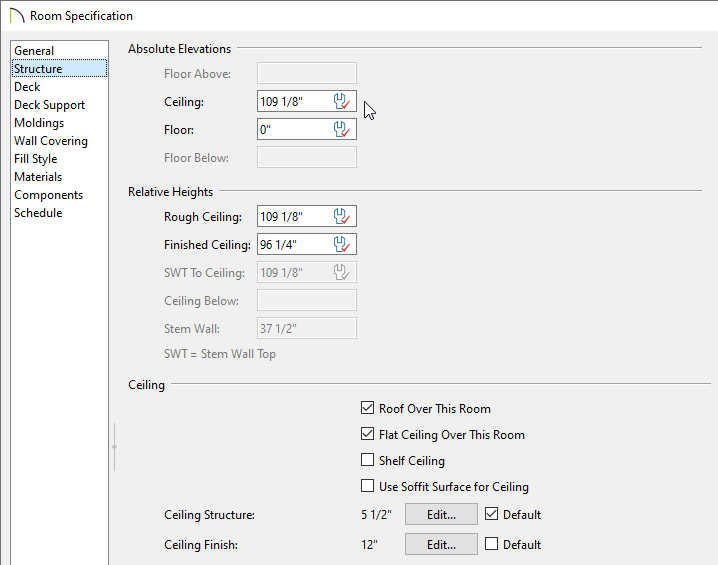Image resolution: width=718 pixels, height=565 pixels.
Task: Click the wrench icon in Rough Ceiling field
Action: (x=342, y=216)
